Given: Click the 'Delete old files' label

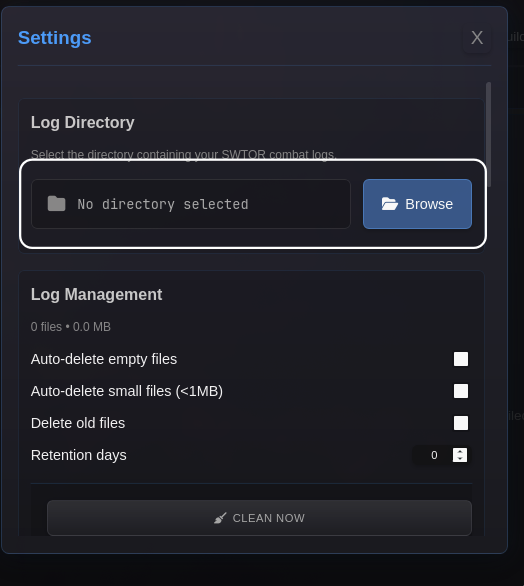Looking at the screenshot, I should [78, 423].
